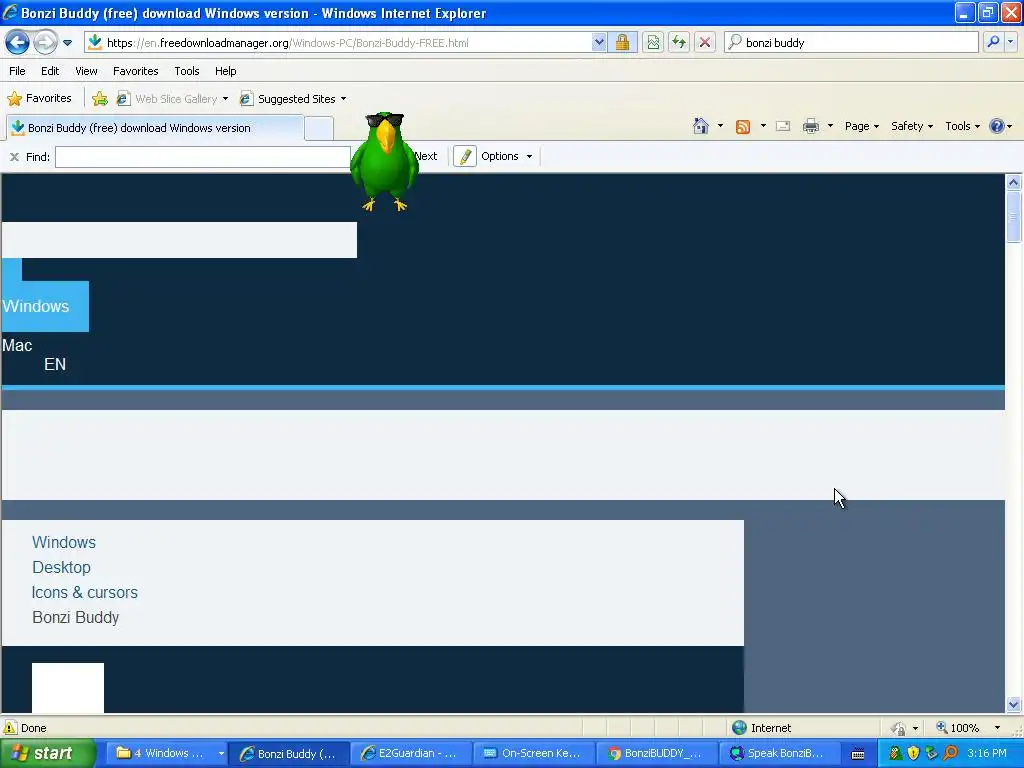
Task: Click the vertical scrollbar thumb
Action: pyautogui.click(x=1014, y=217)
